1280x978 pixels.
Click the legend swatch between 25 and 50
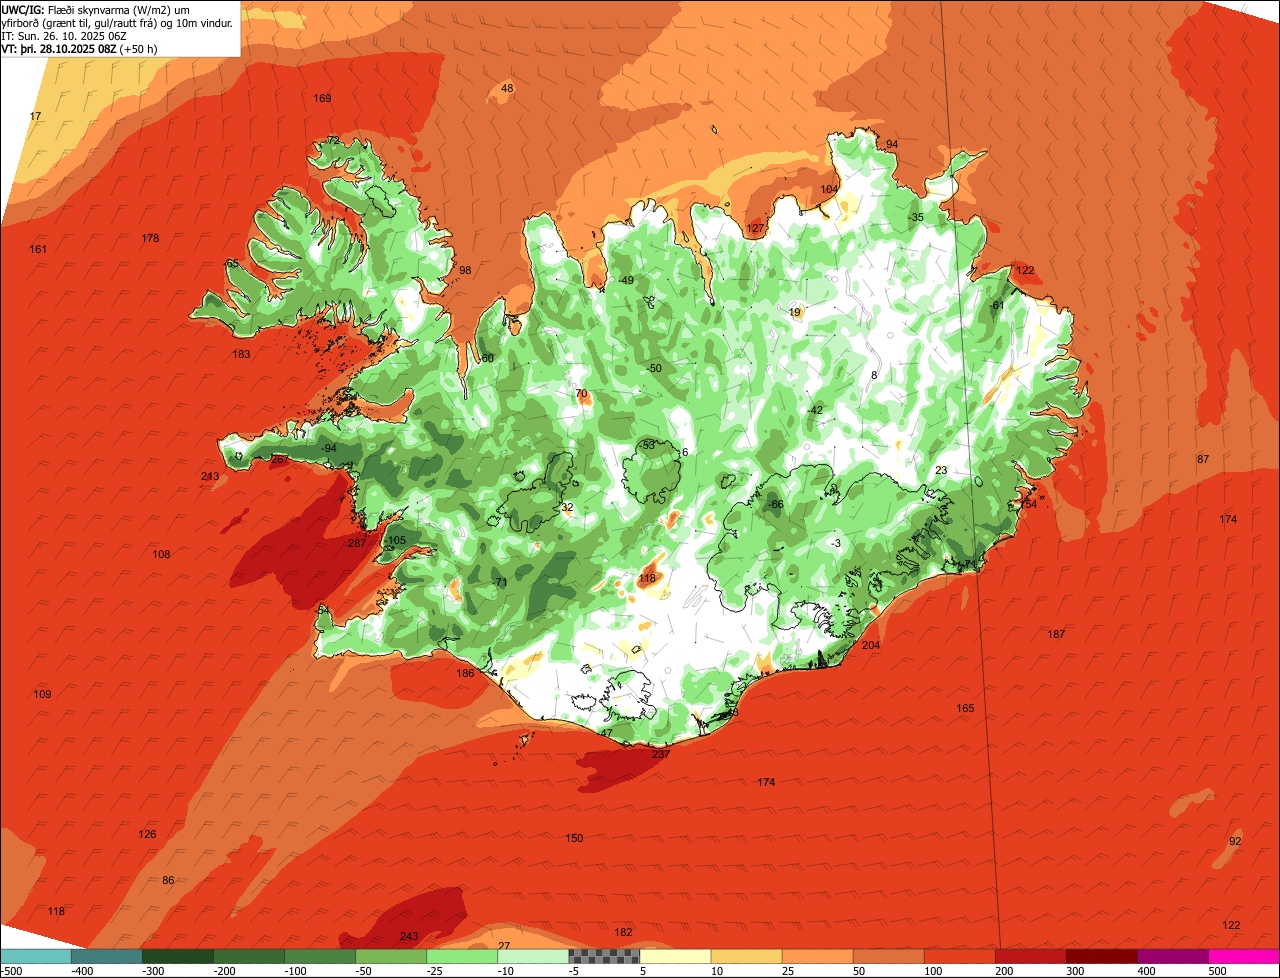tap(817, 956)
